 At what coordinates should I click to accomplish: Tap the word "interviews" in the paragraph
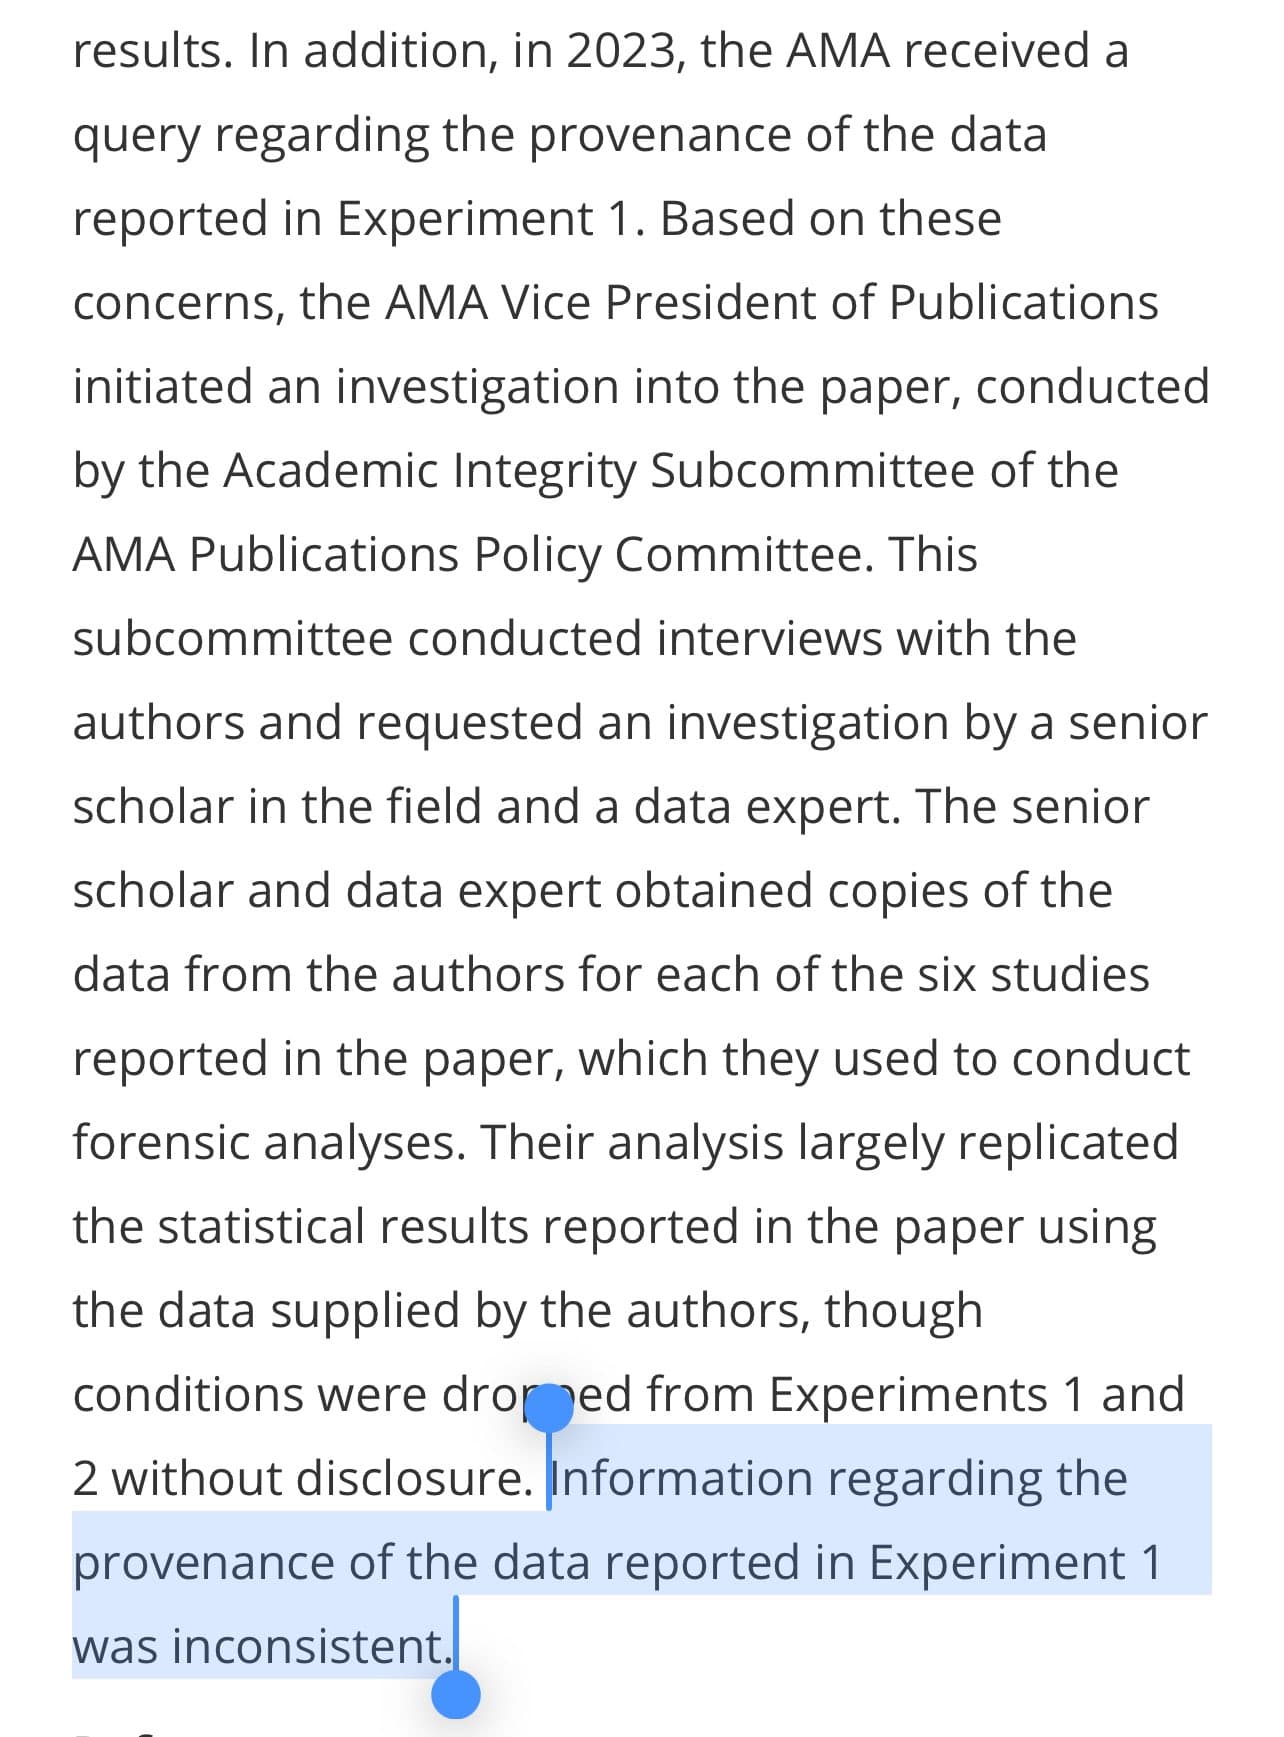pos(769,638)
